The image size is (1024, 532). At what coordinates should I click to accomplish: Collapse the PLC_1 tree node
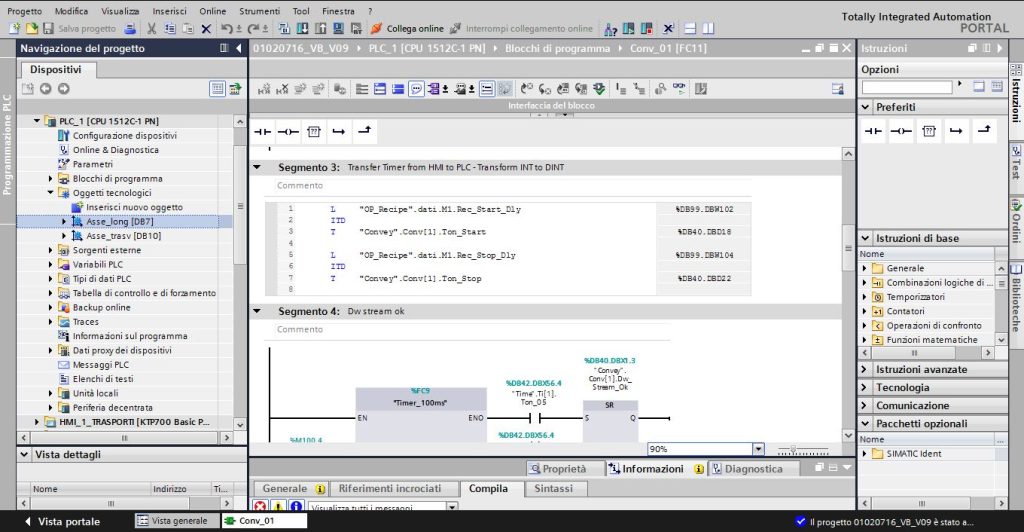(37, 121)
